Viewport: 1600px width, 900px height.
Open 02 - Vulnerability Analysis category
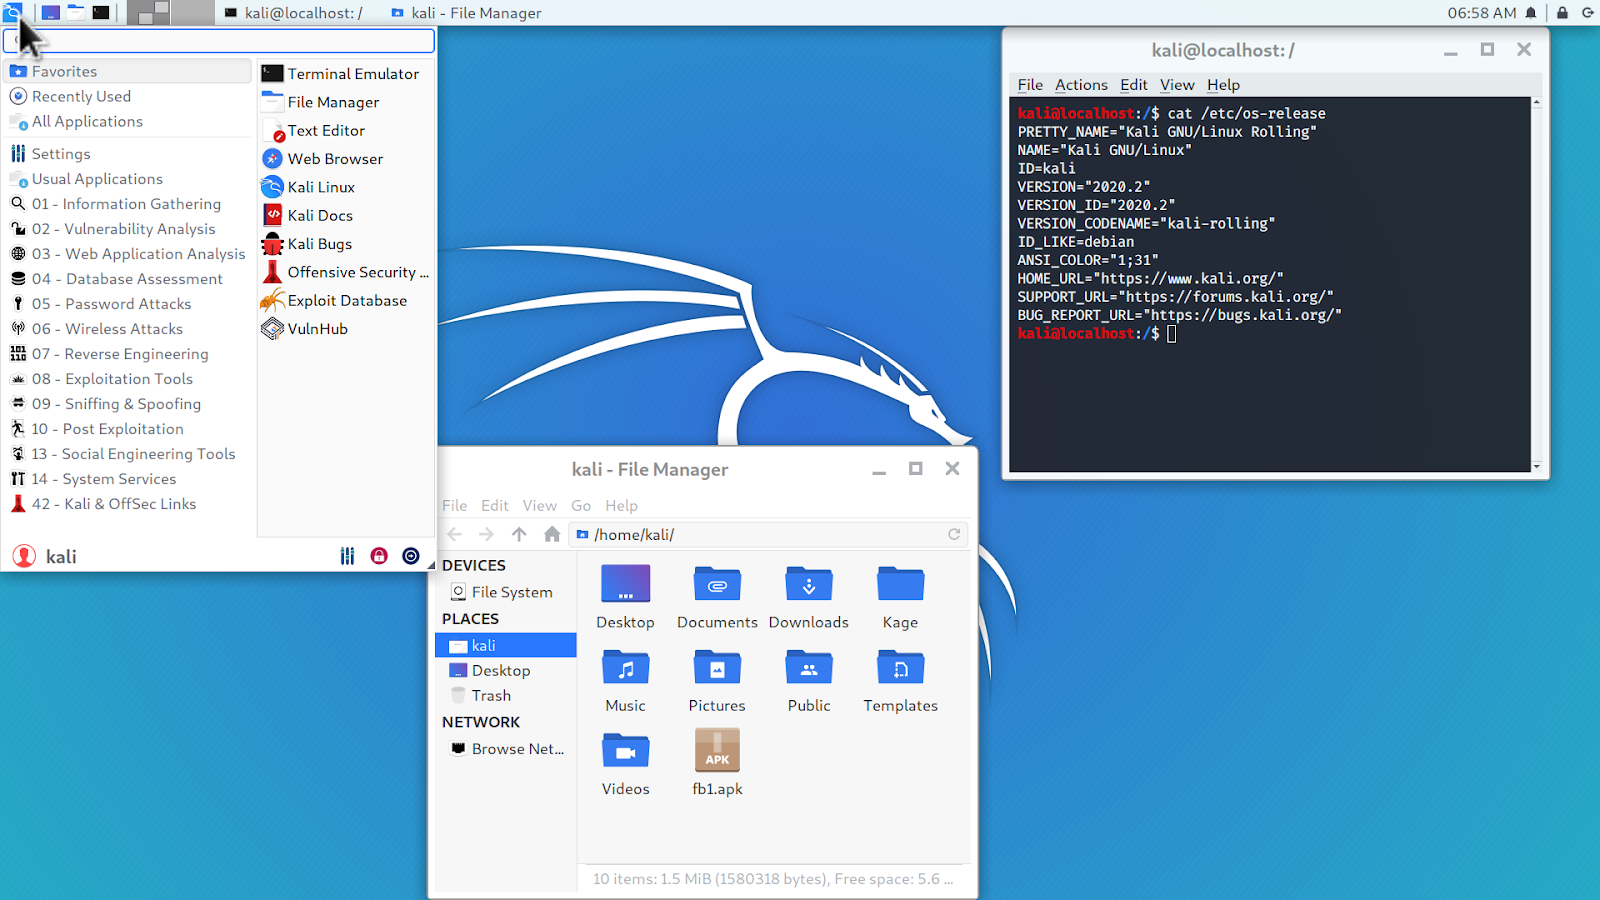pos(129,229)
